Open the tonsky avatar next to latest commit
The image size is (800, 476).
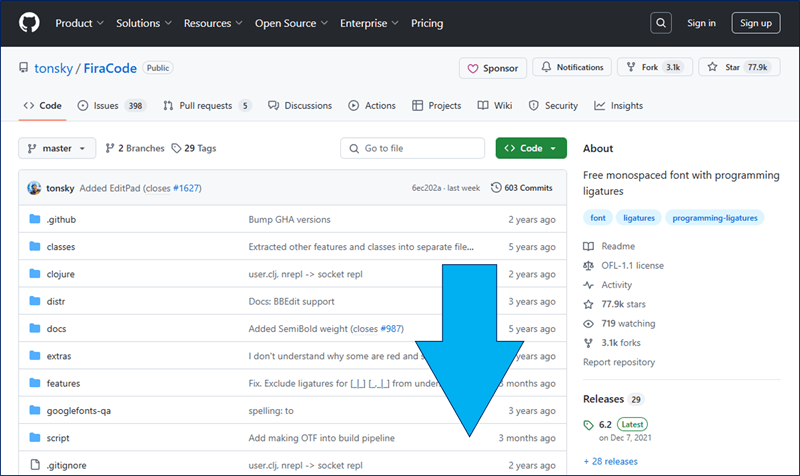click(x=34, y=188)
